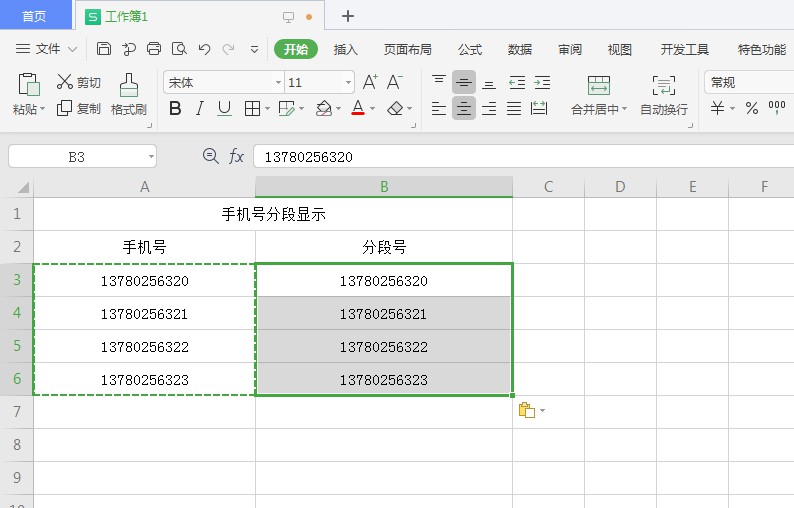Toggle Underline formatting
The height and width of the screenshot is (508, 794).
pyautogui.click(x=224, y=108)
